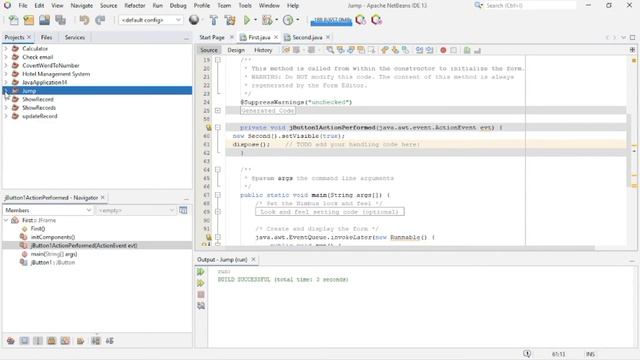The height and width of the screenshot is (360, 640).
Task: Click the Build Project hammer icon
Action: point(213,20)
